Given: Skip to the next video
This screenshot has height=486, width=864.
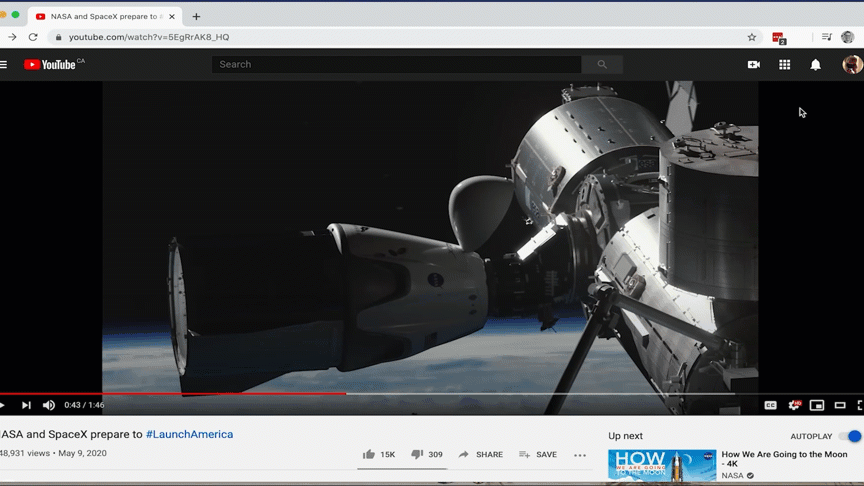Looking at the screenshot, I should 26,405.
